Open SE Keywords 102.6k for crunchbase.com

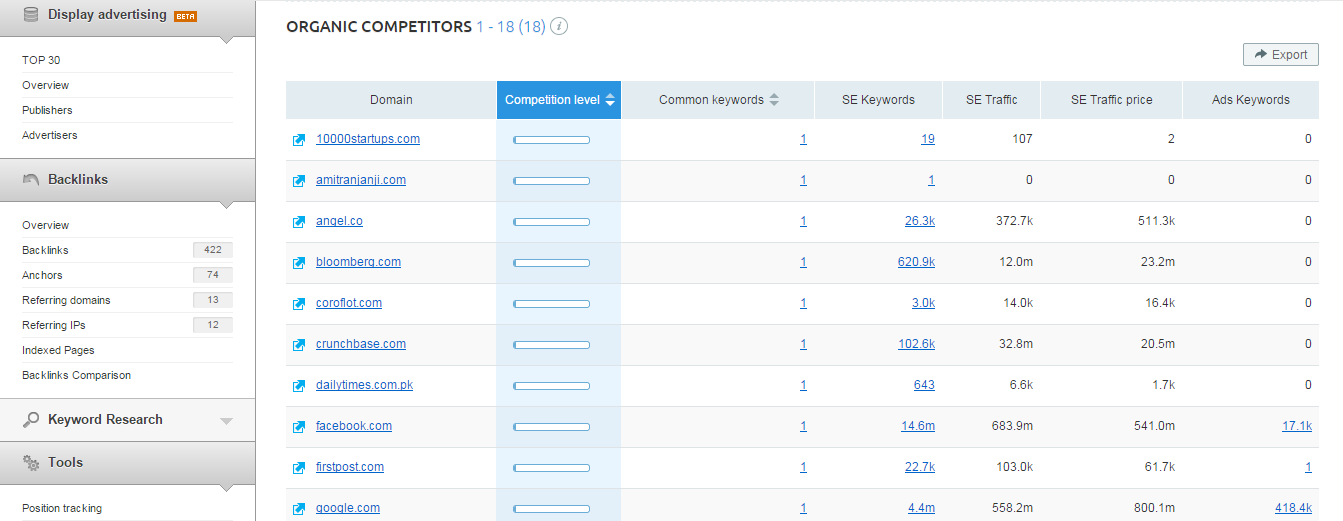[x=916, y=344]
